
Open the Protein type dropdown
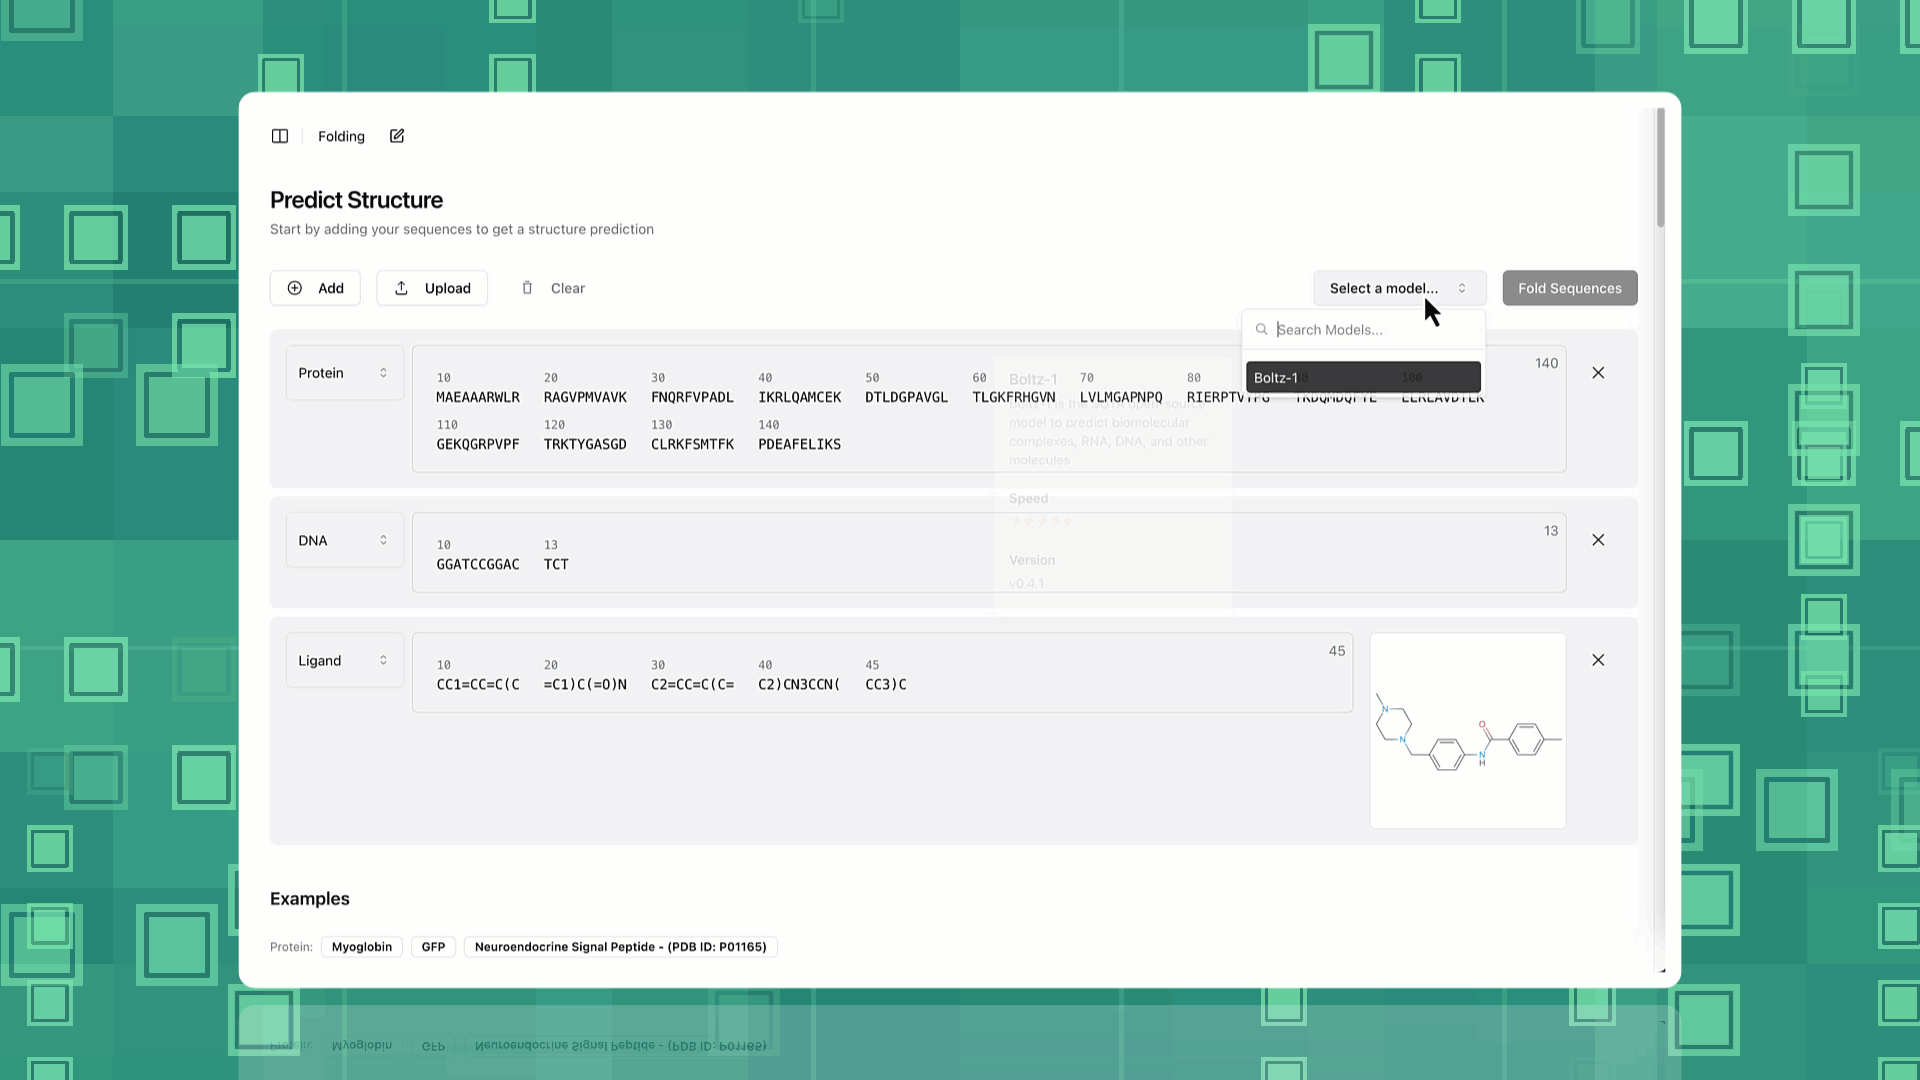point(344,373)
